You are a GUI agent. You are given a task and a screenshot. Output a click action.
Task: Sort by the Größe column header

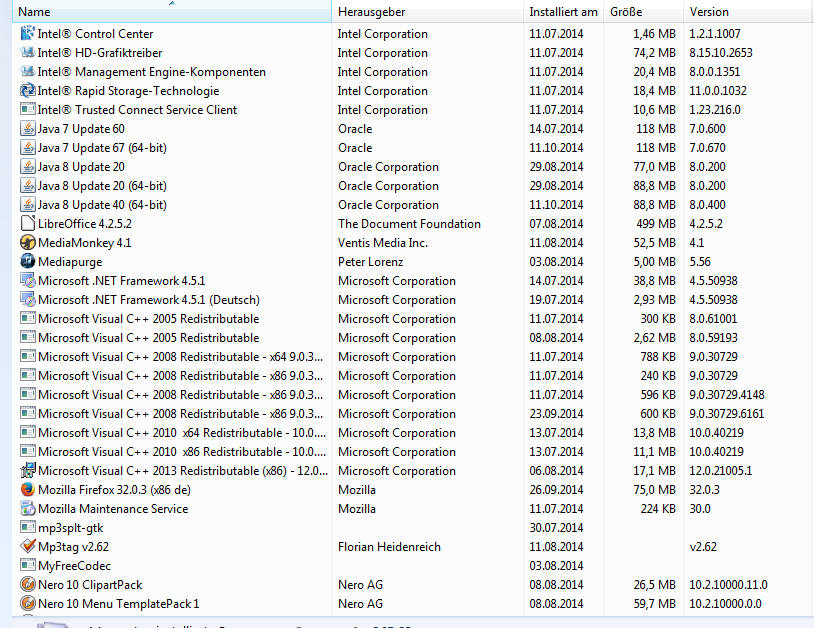[x=643, y=11]
